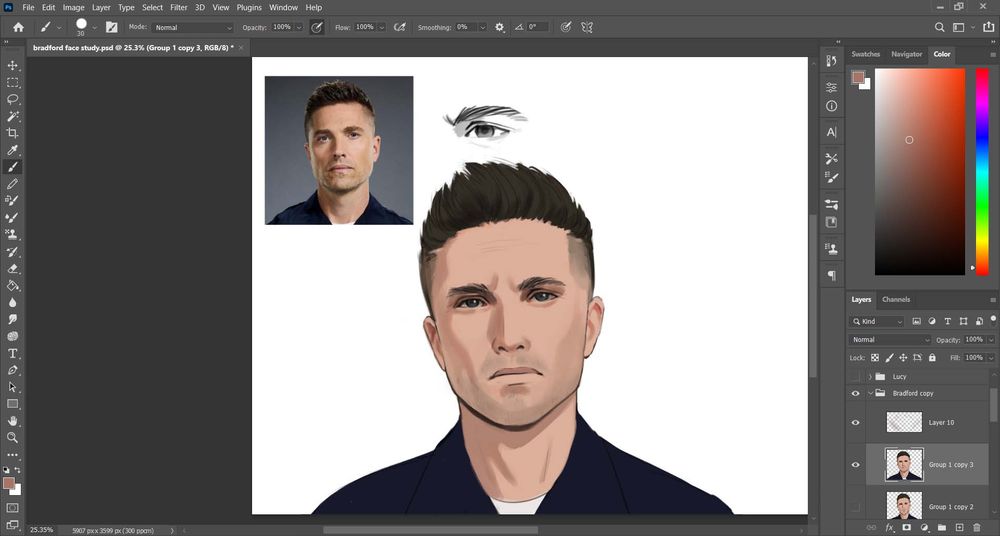1000x536 pixels.
Task: Switch to the Channels tab
Action: 896,300
